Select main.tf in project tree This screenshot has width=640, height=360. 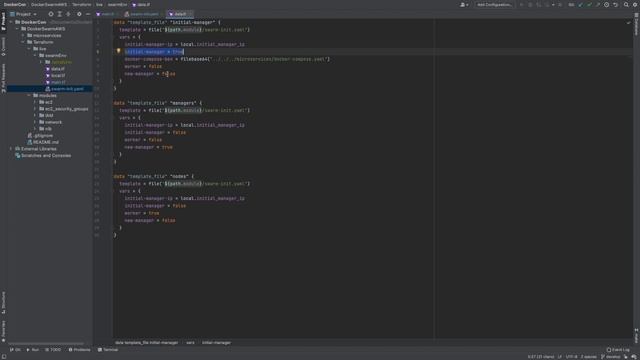[x=55, y=82]
